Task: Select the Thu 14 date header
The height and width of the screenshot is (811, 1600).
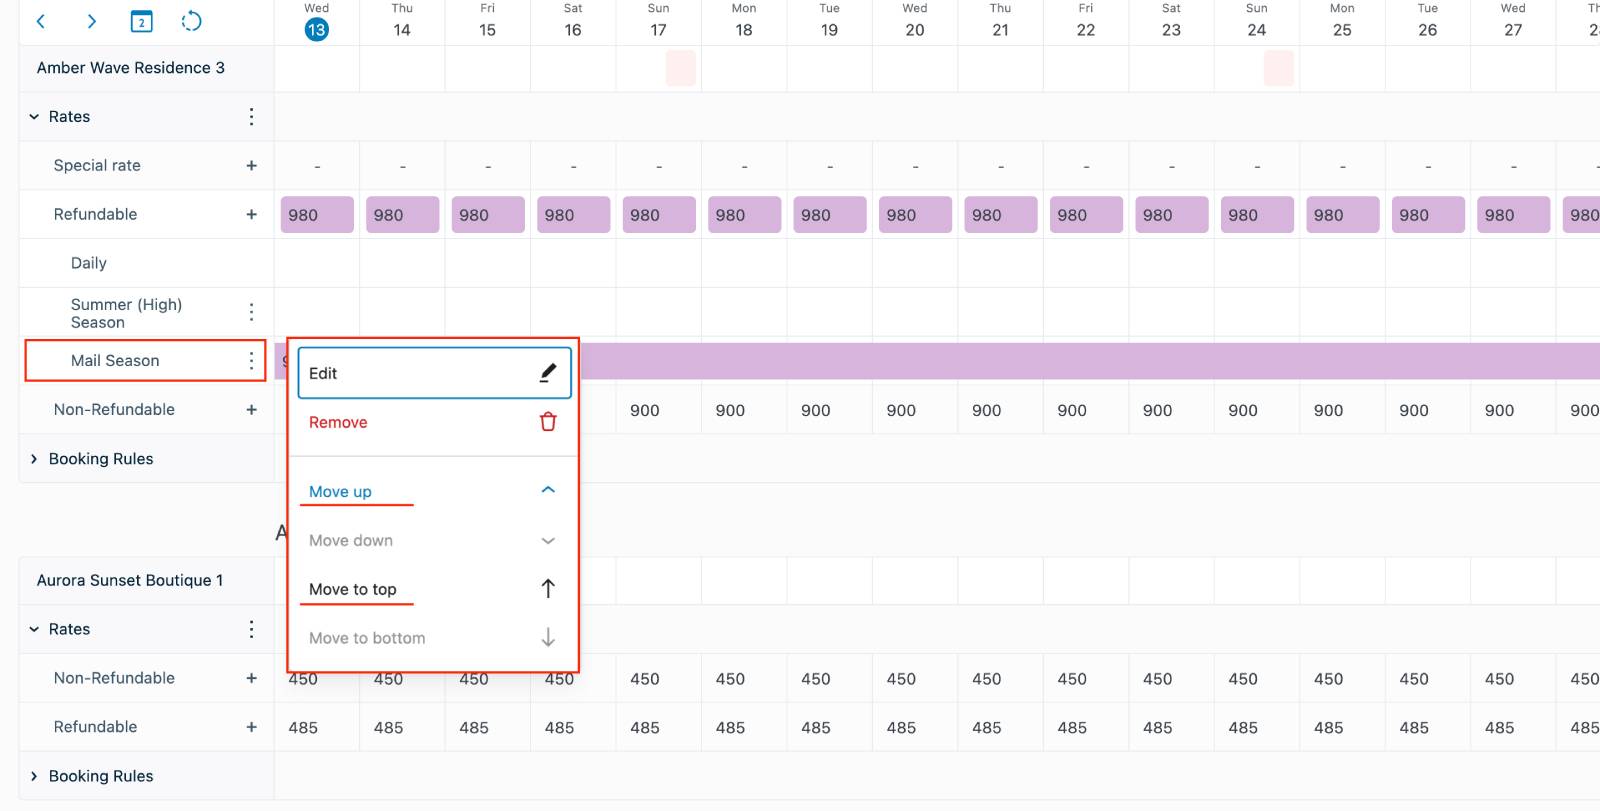Action: tap(402, 22)
